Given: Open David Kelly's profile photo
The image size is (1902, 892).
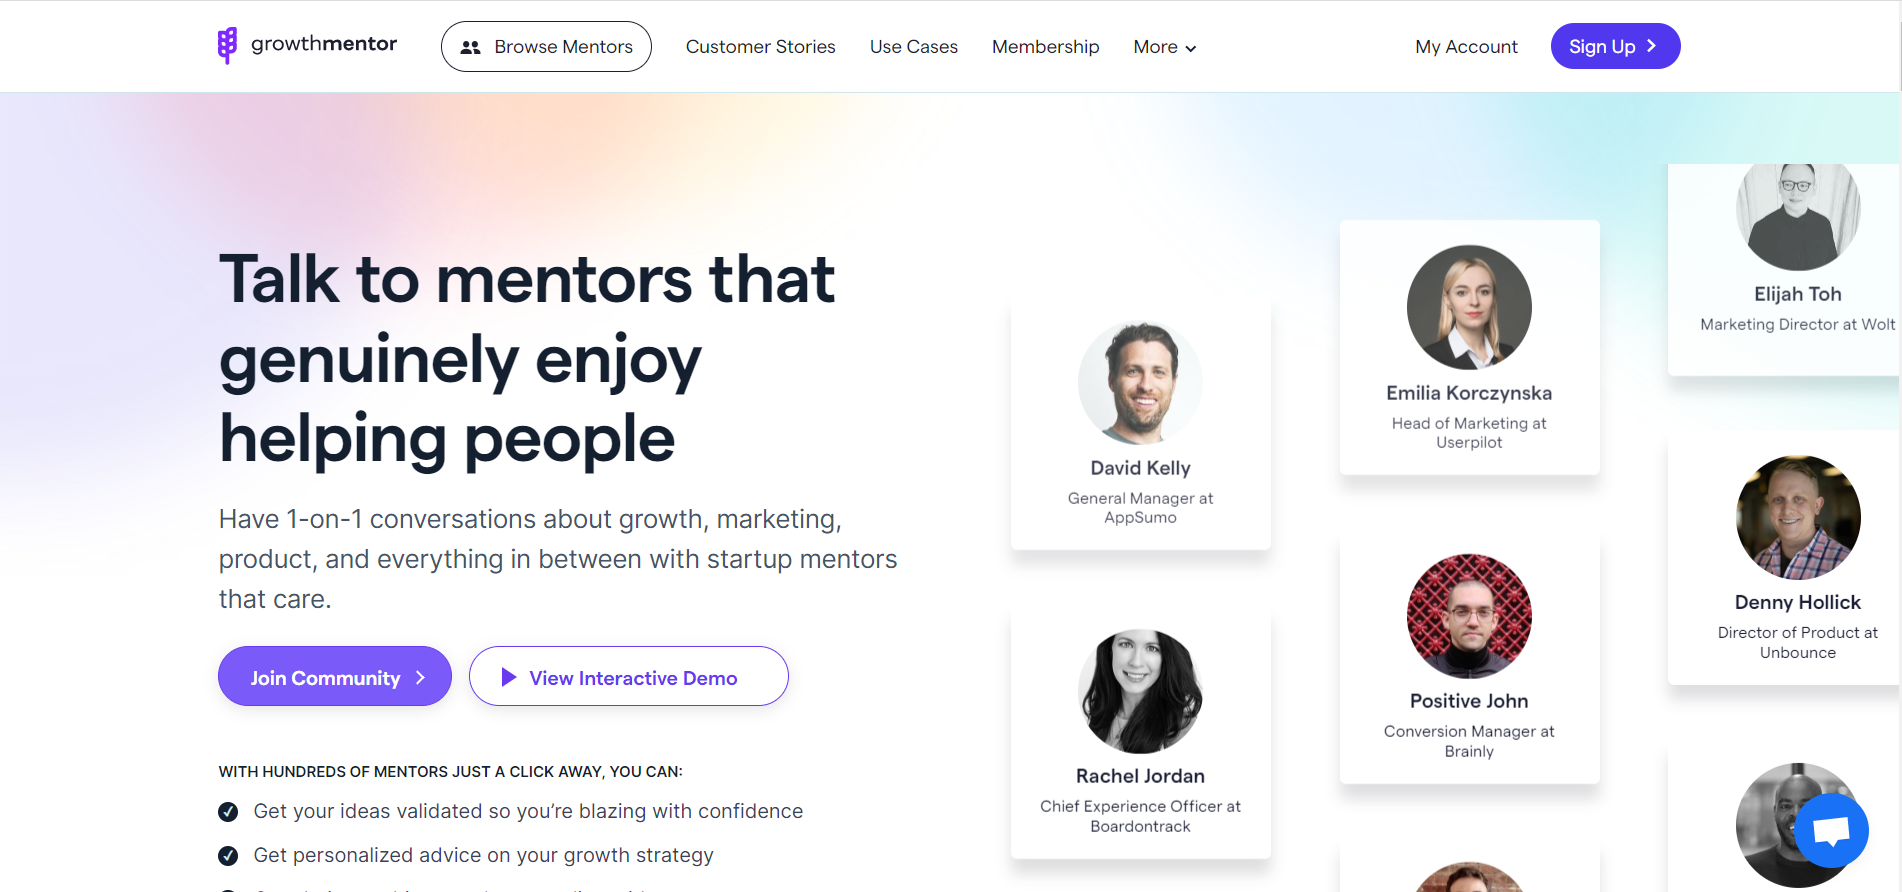Looking at the screenshot, I should 1140,383.
